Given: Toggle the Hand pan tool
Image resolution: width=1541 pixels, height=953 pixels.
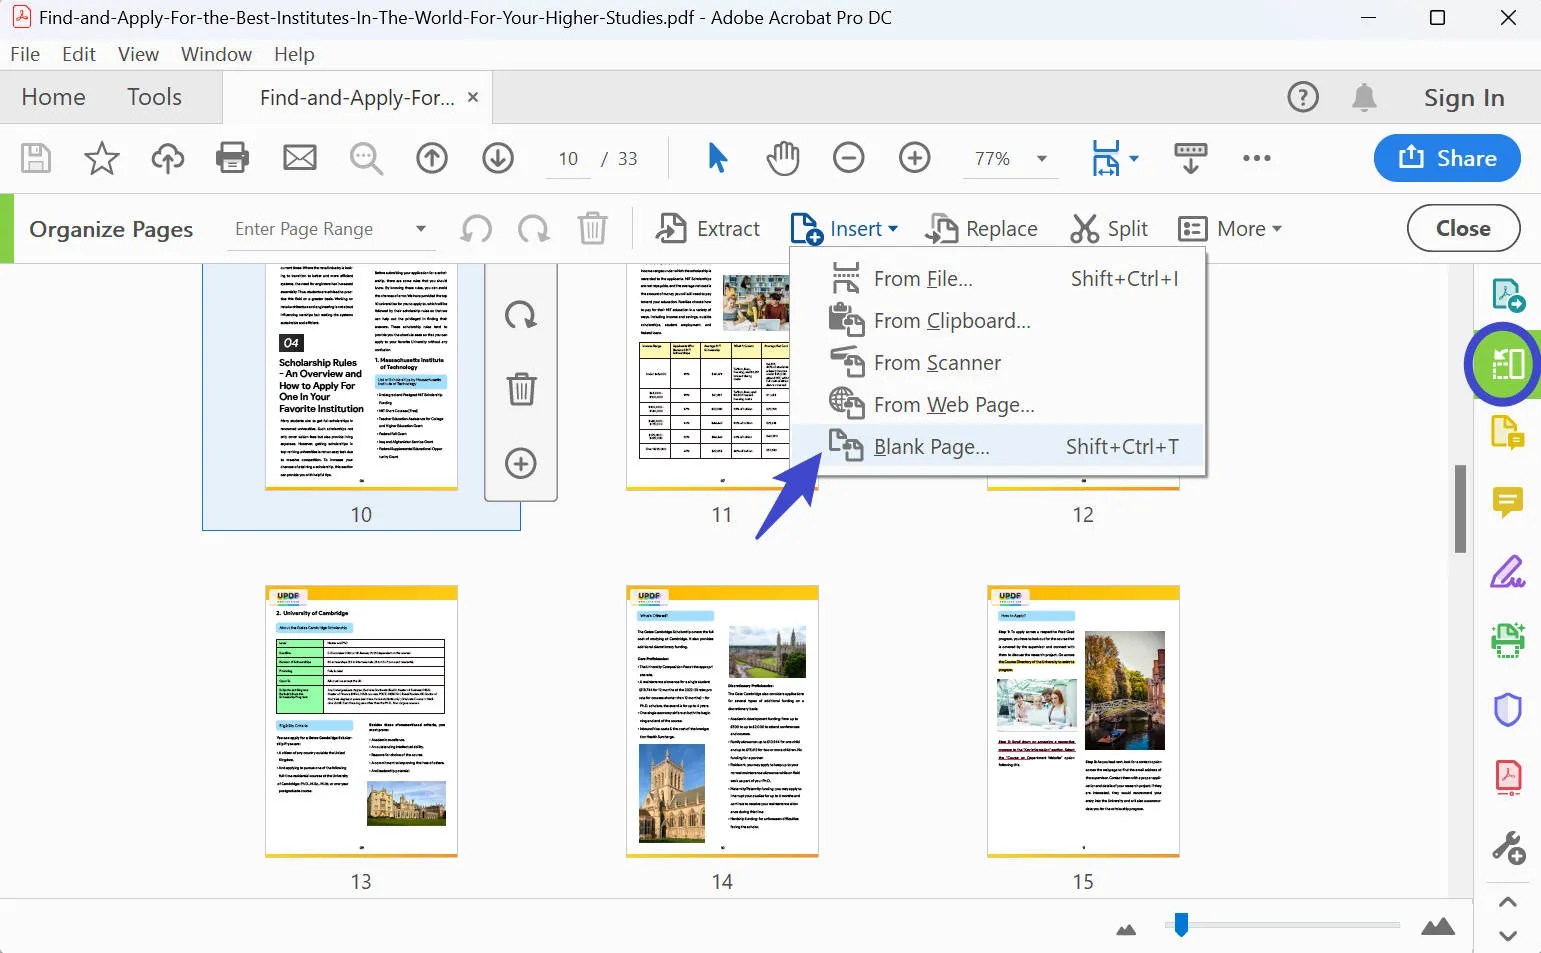Looking at the screenshot, I should (783, 158).
